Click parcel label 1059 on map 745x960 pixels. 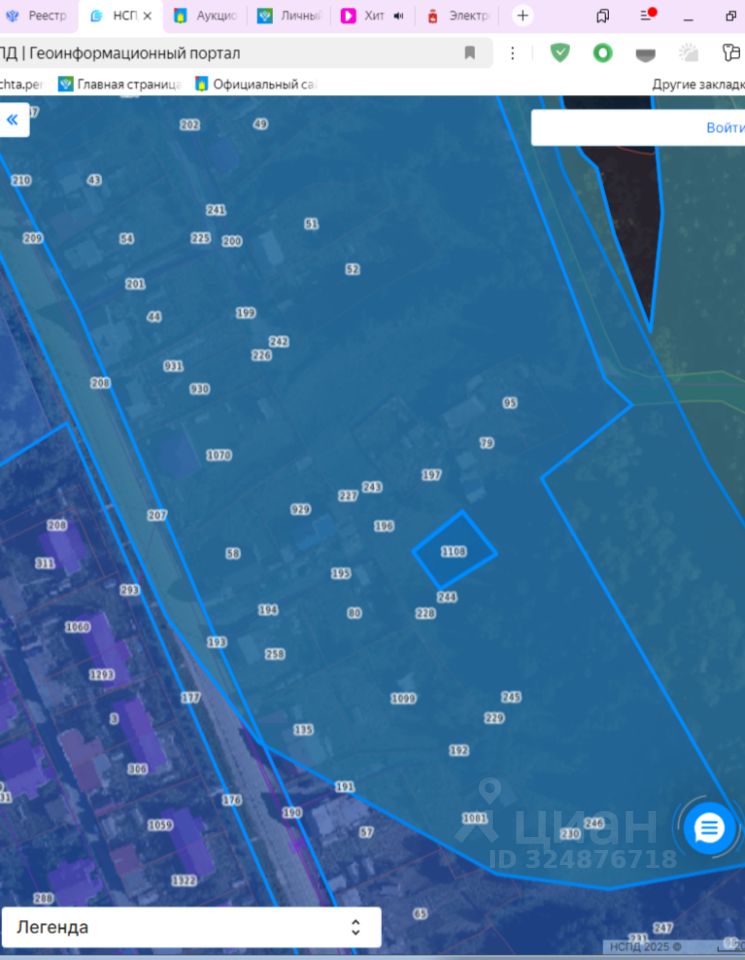(x=160, y=825)
